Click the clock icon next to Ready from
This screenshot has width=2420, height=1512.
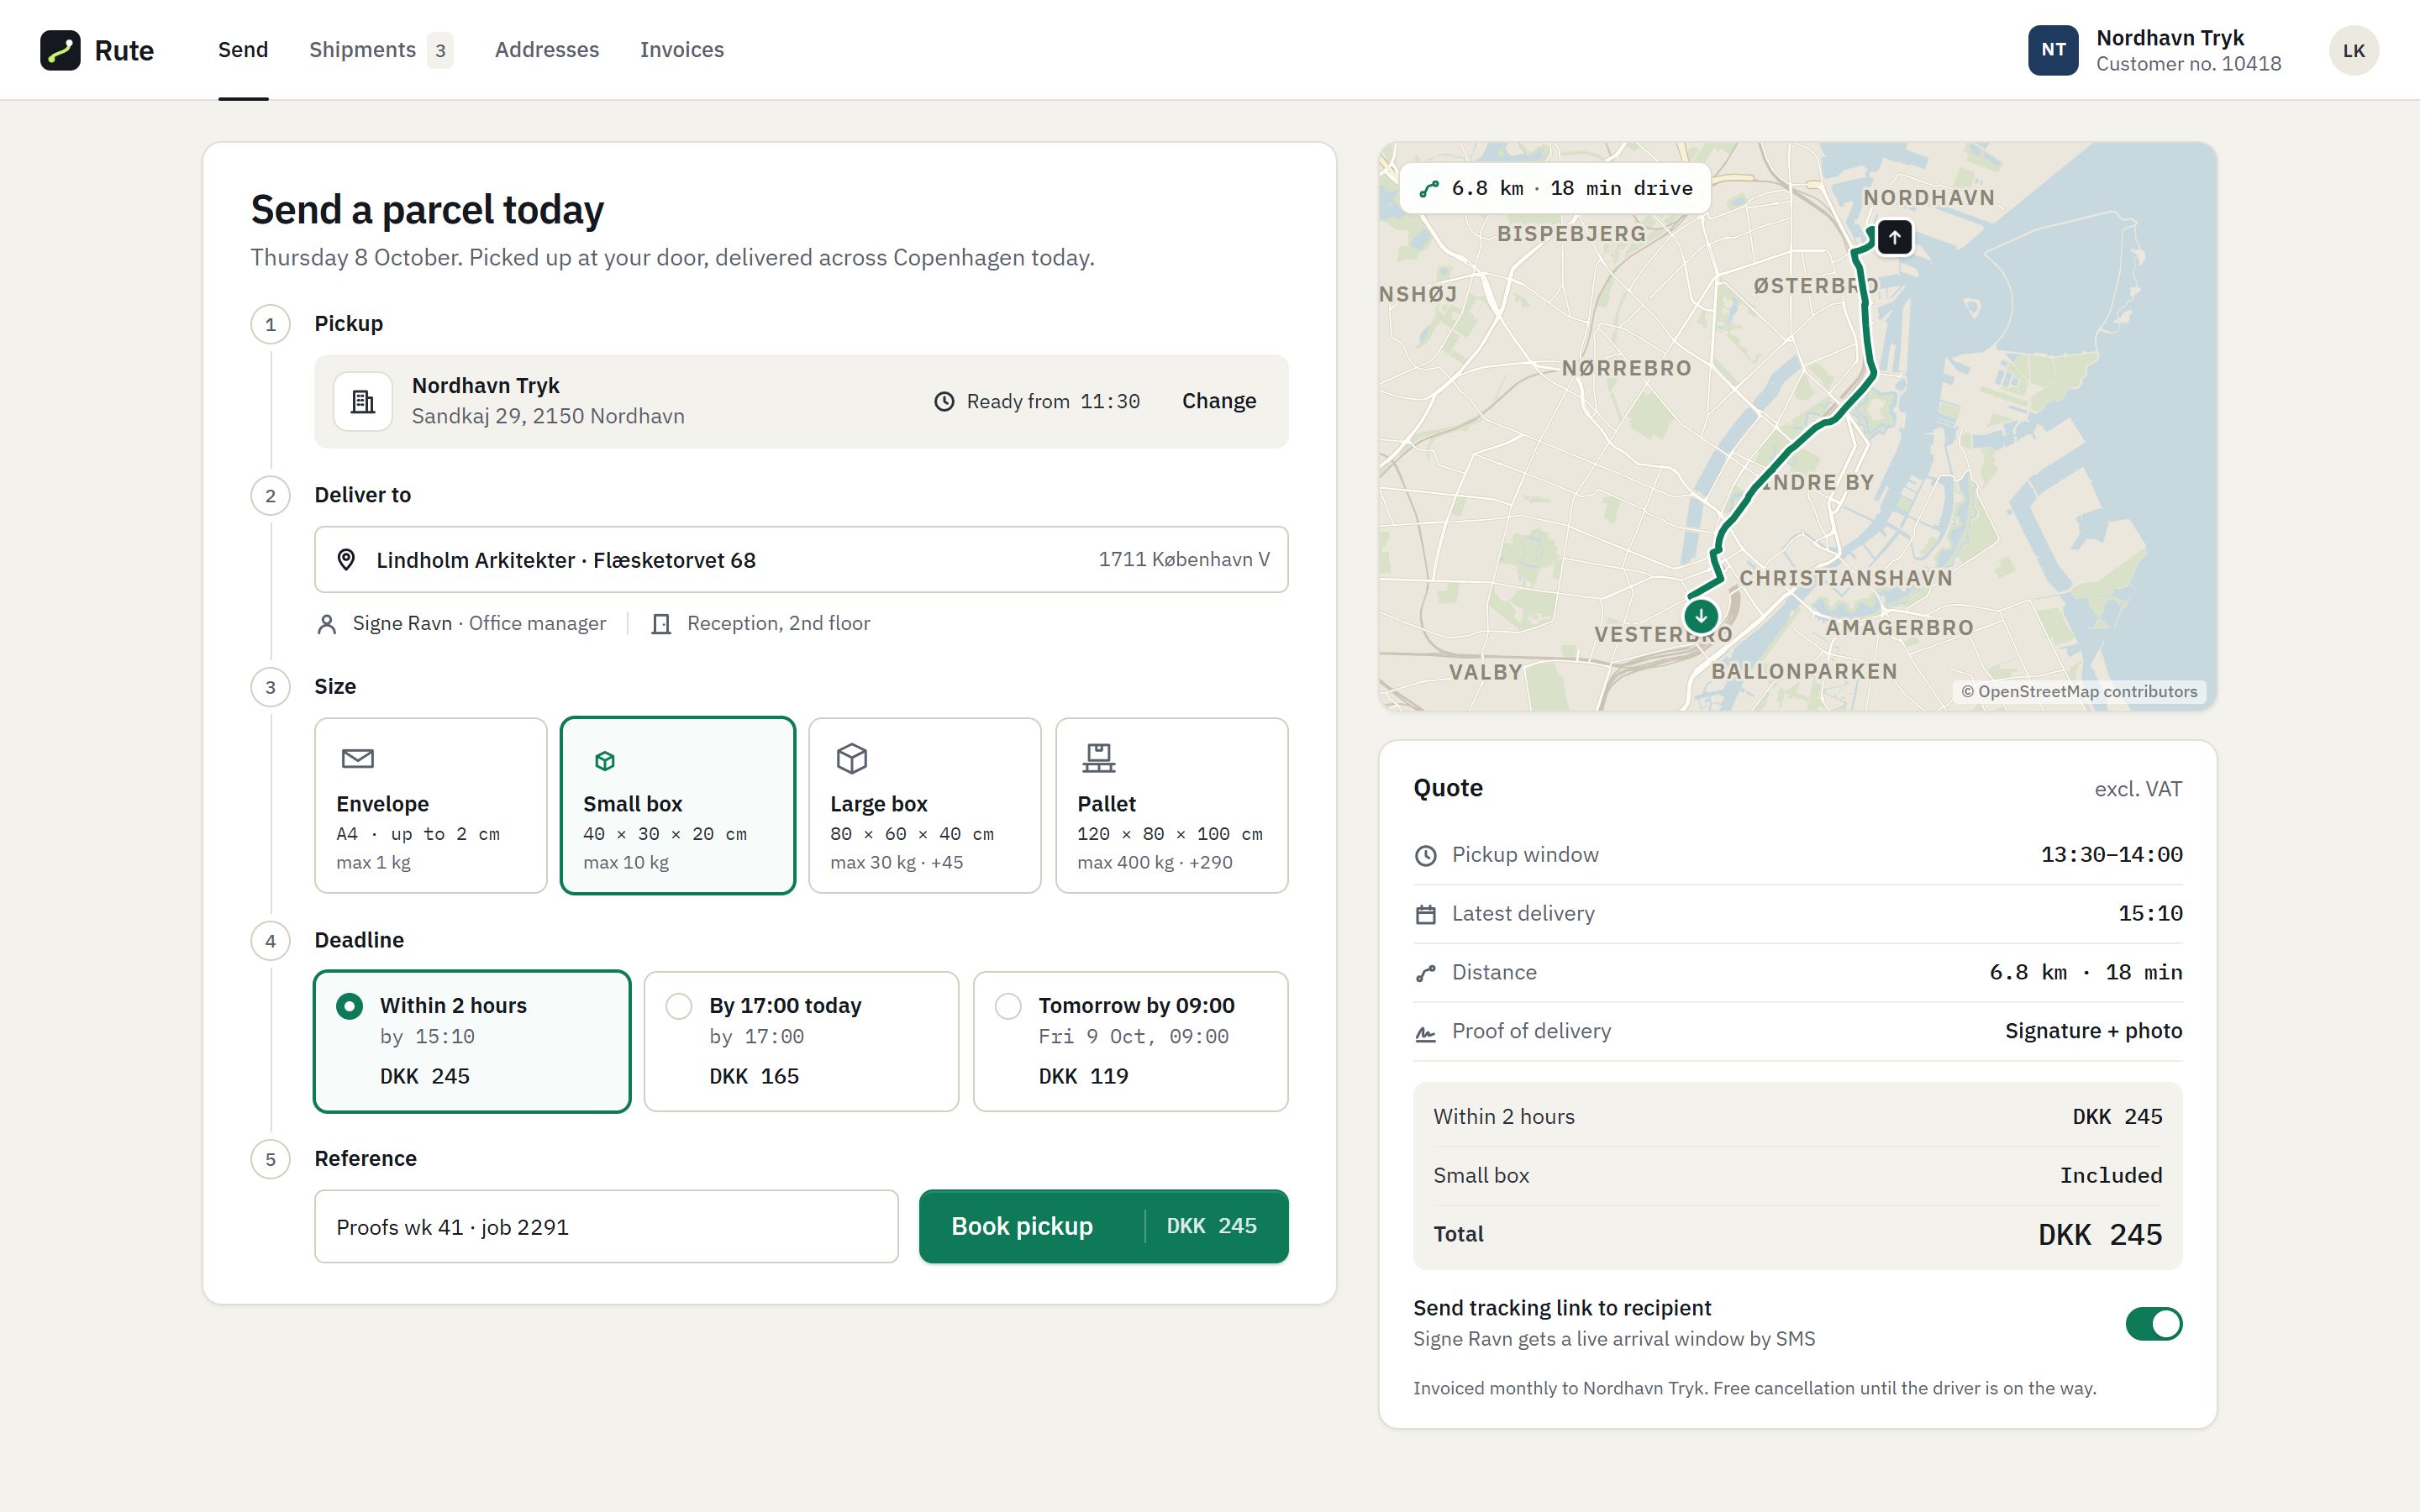(x=944, y=402)
